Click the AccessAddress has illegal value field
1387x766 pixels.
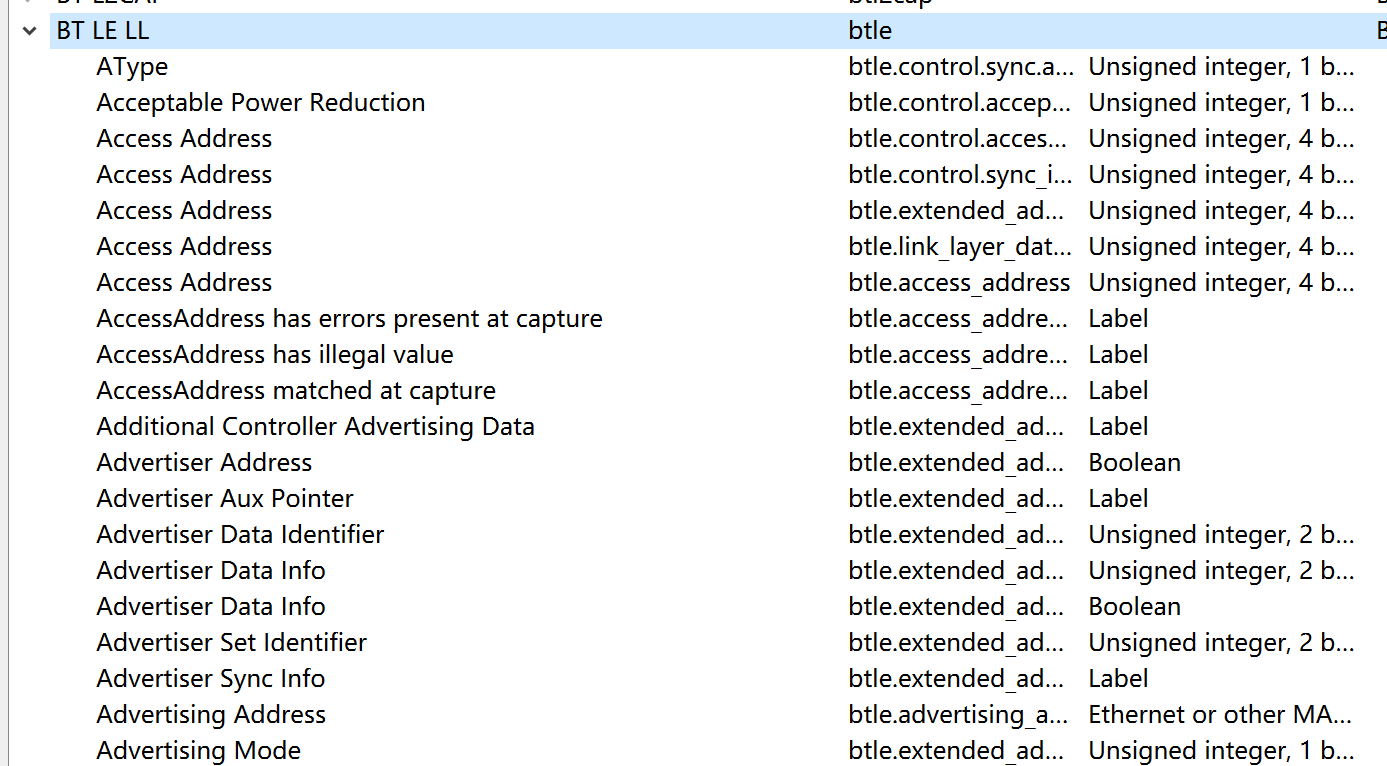[x=274, y=354]
